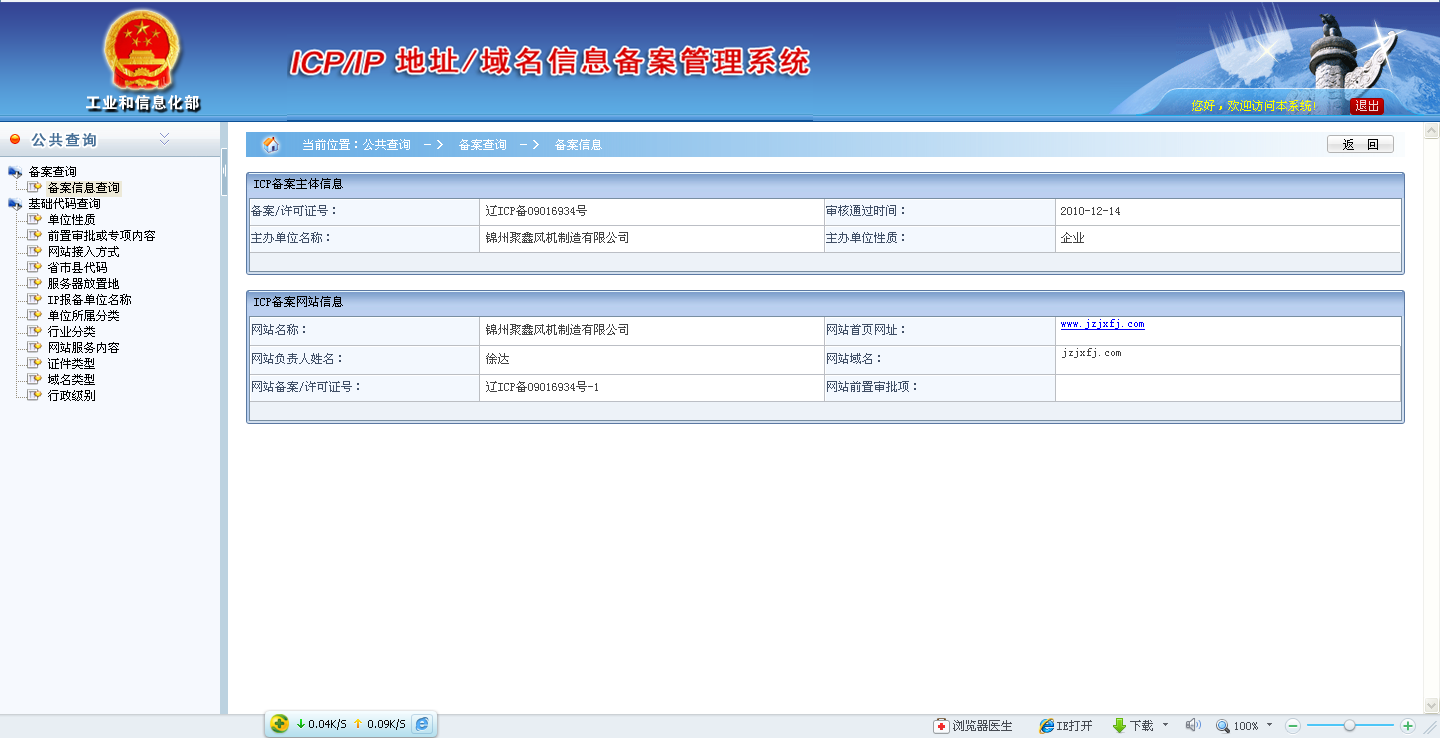Click IE打开 in the status bar
Viewport: 1440px width, 738px height.
click(x=1066, y=726)
